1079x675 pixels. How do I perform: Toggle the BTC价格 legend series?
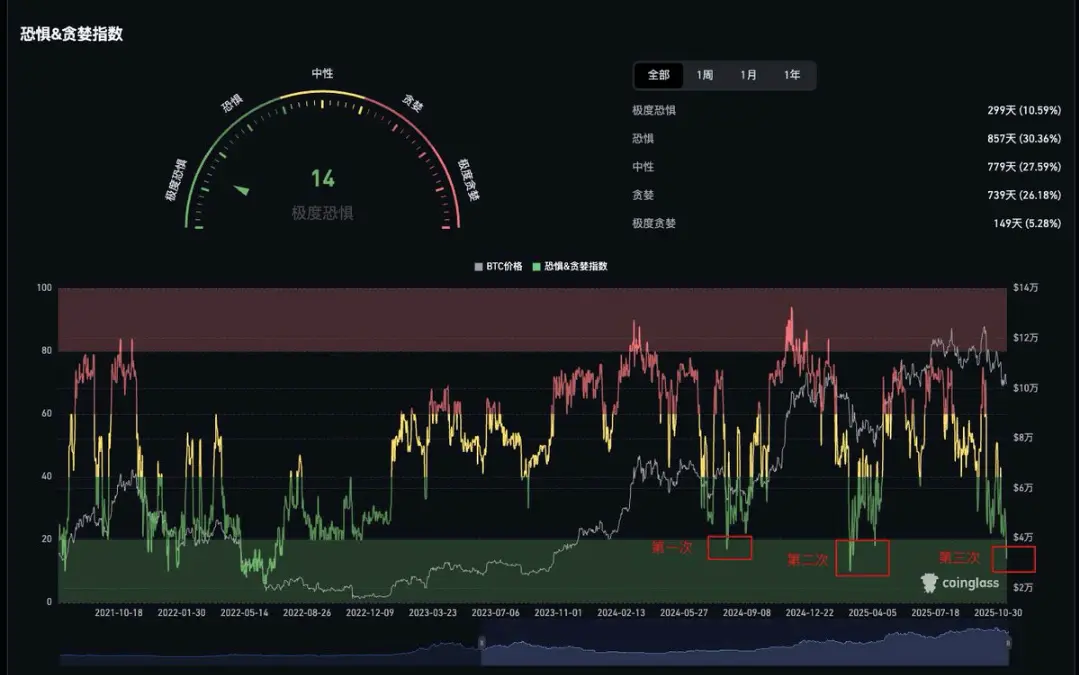[x=498, y=266]
